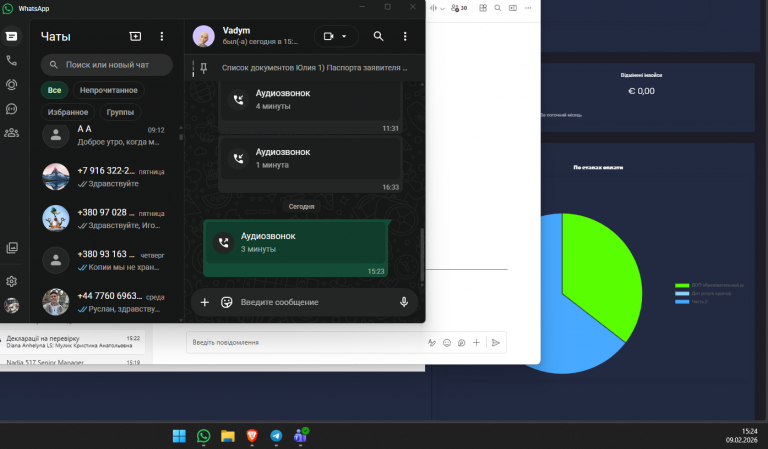
Task: Open the Teams plus actions icon
Action: 476,343
